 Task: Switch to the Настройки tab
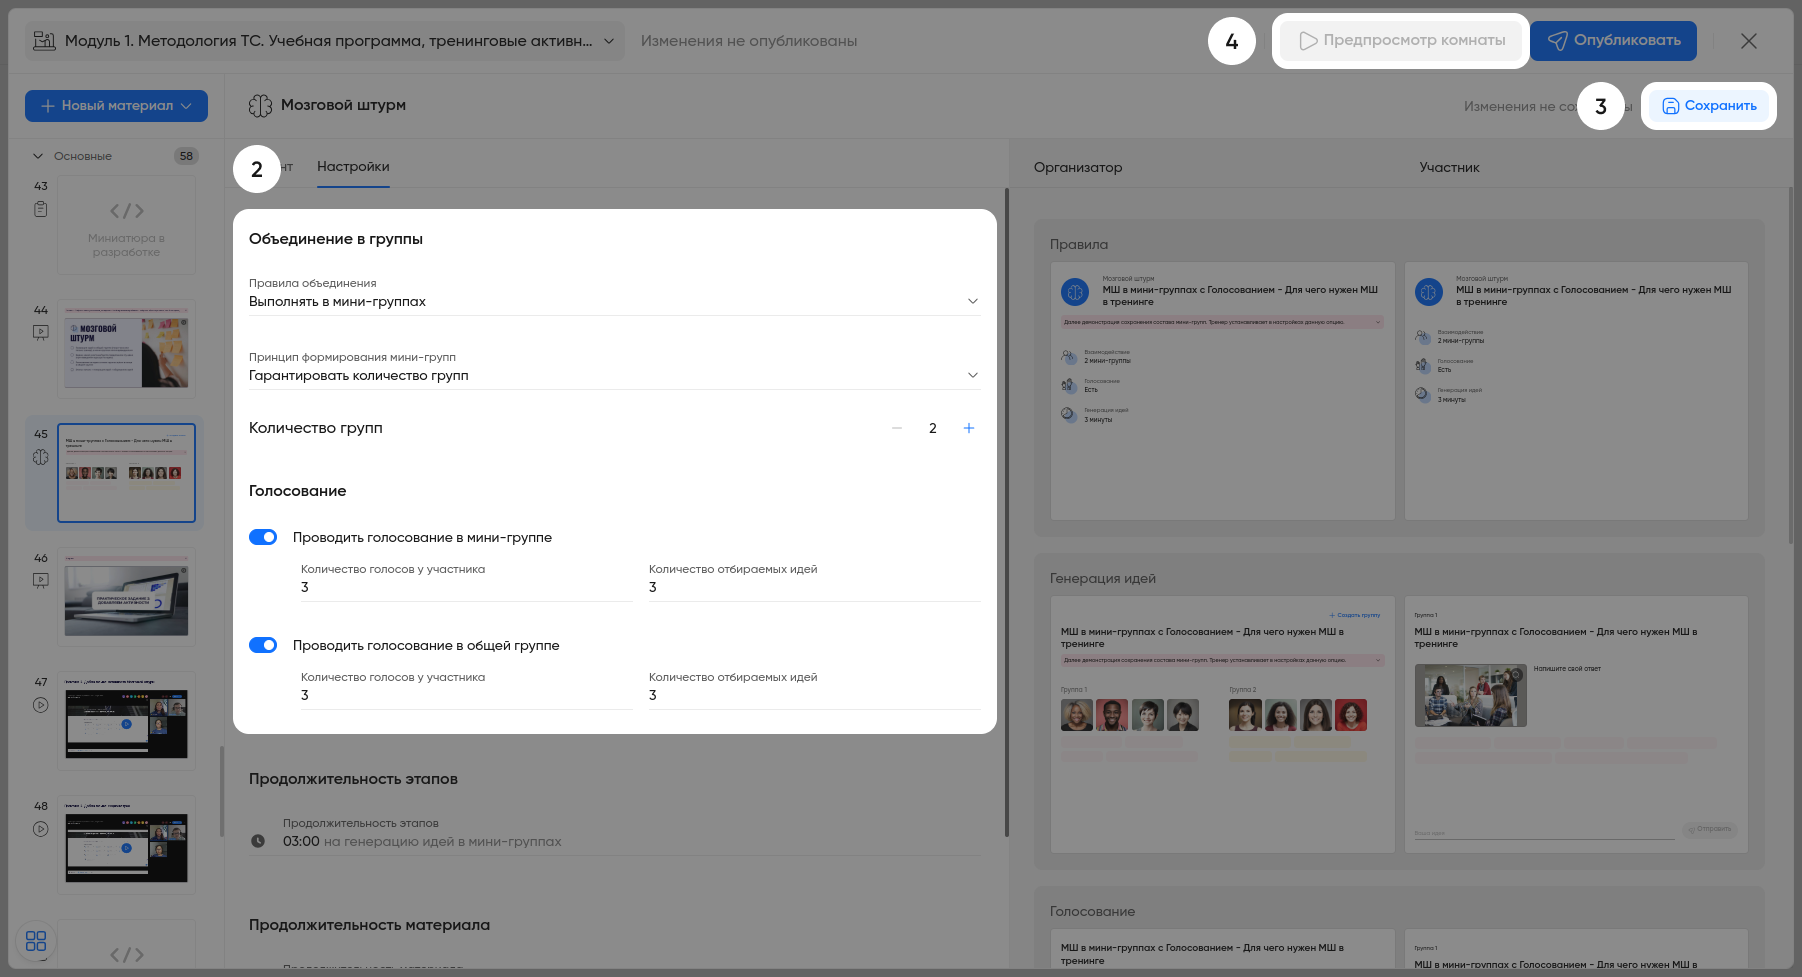(353, 167)
